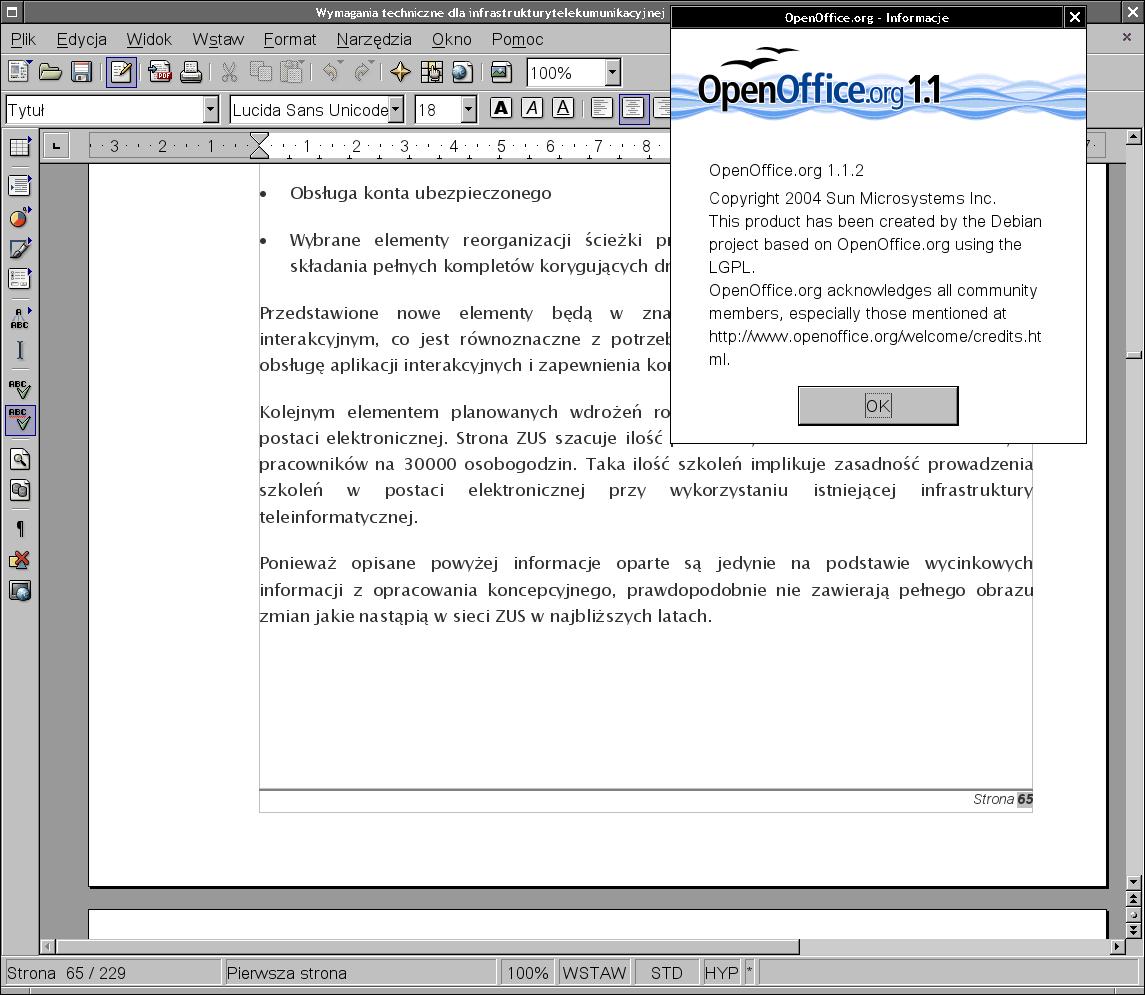The image size is (1145, 995).
Task: Open the Format menu
Action: coord(289,39)
